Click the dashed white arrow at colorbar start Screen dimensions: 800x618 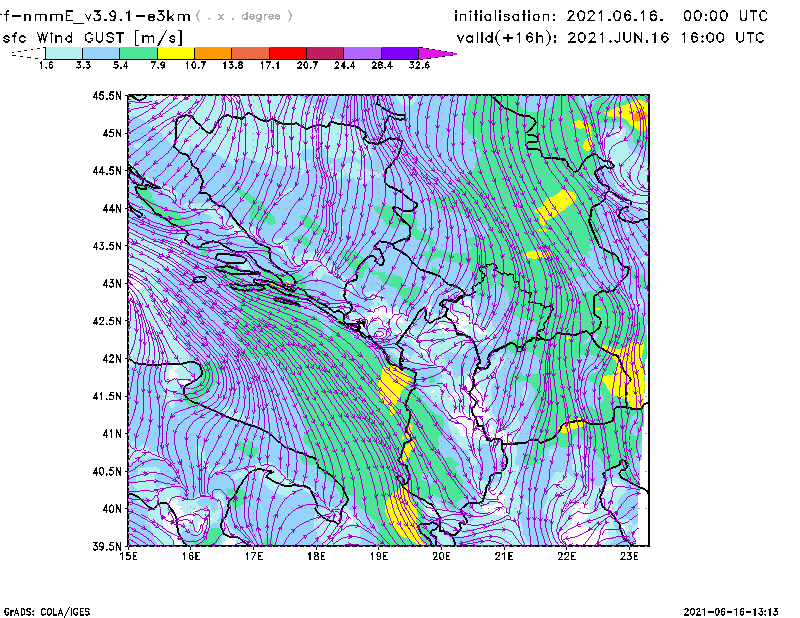[x=28, y=53]
